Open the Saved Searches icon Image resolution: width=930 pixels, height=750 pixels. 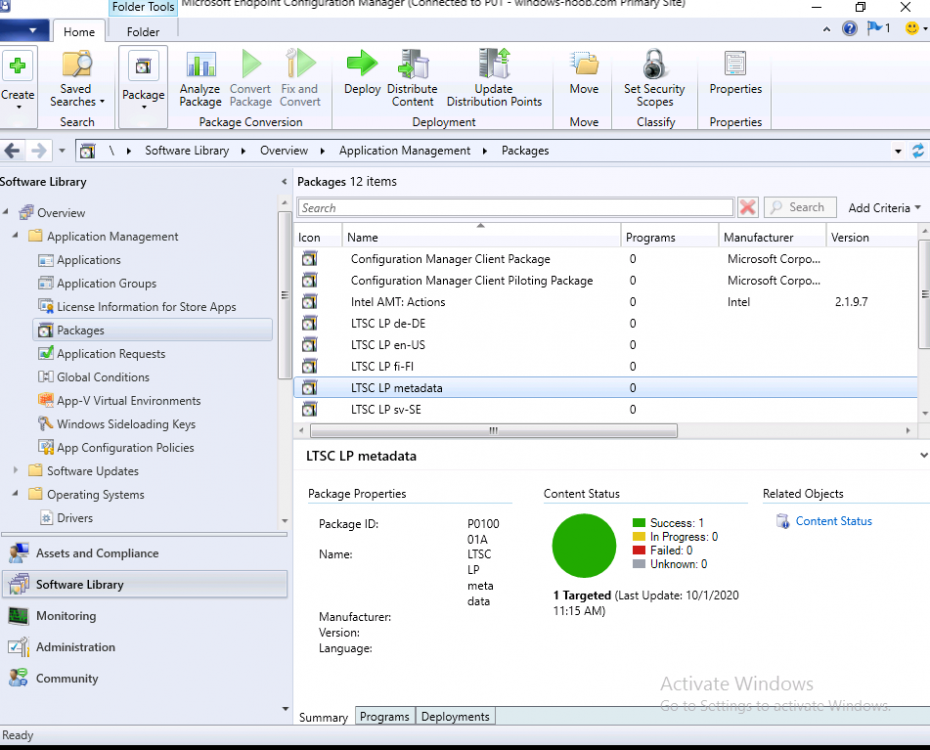coord(77,64)
